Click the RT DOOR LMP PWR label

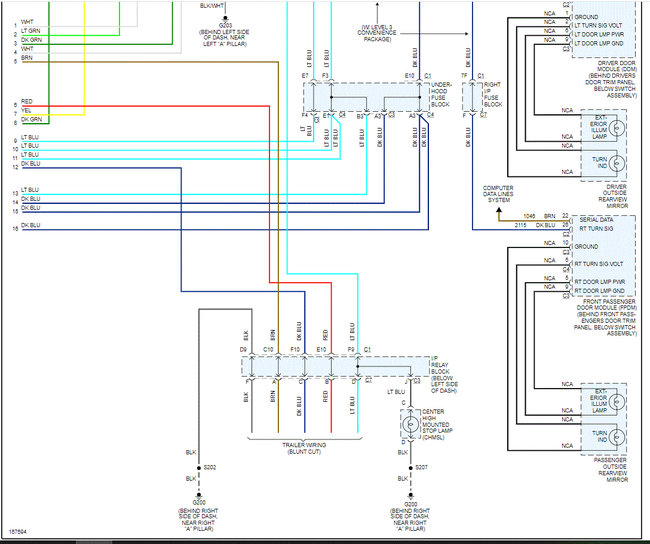[x=600, y=282]
